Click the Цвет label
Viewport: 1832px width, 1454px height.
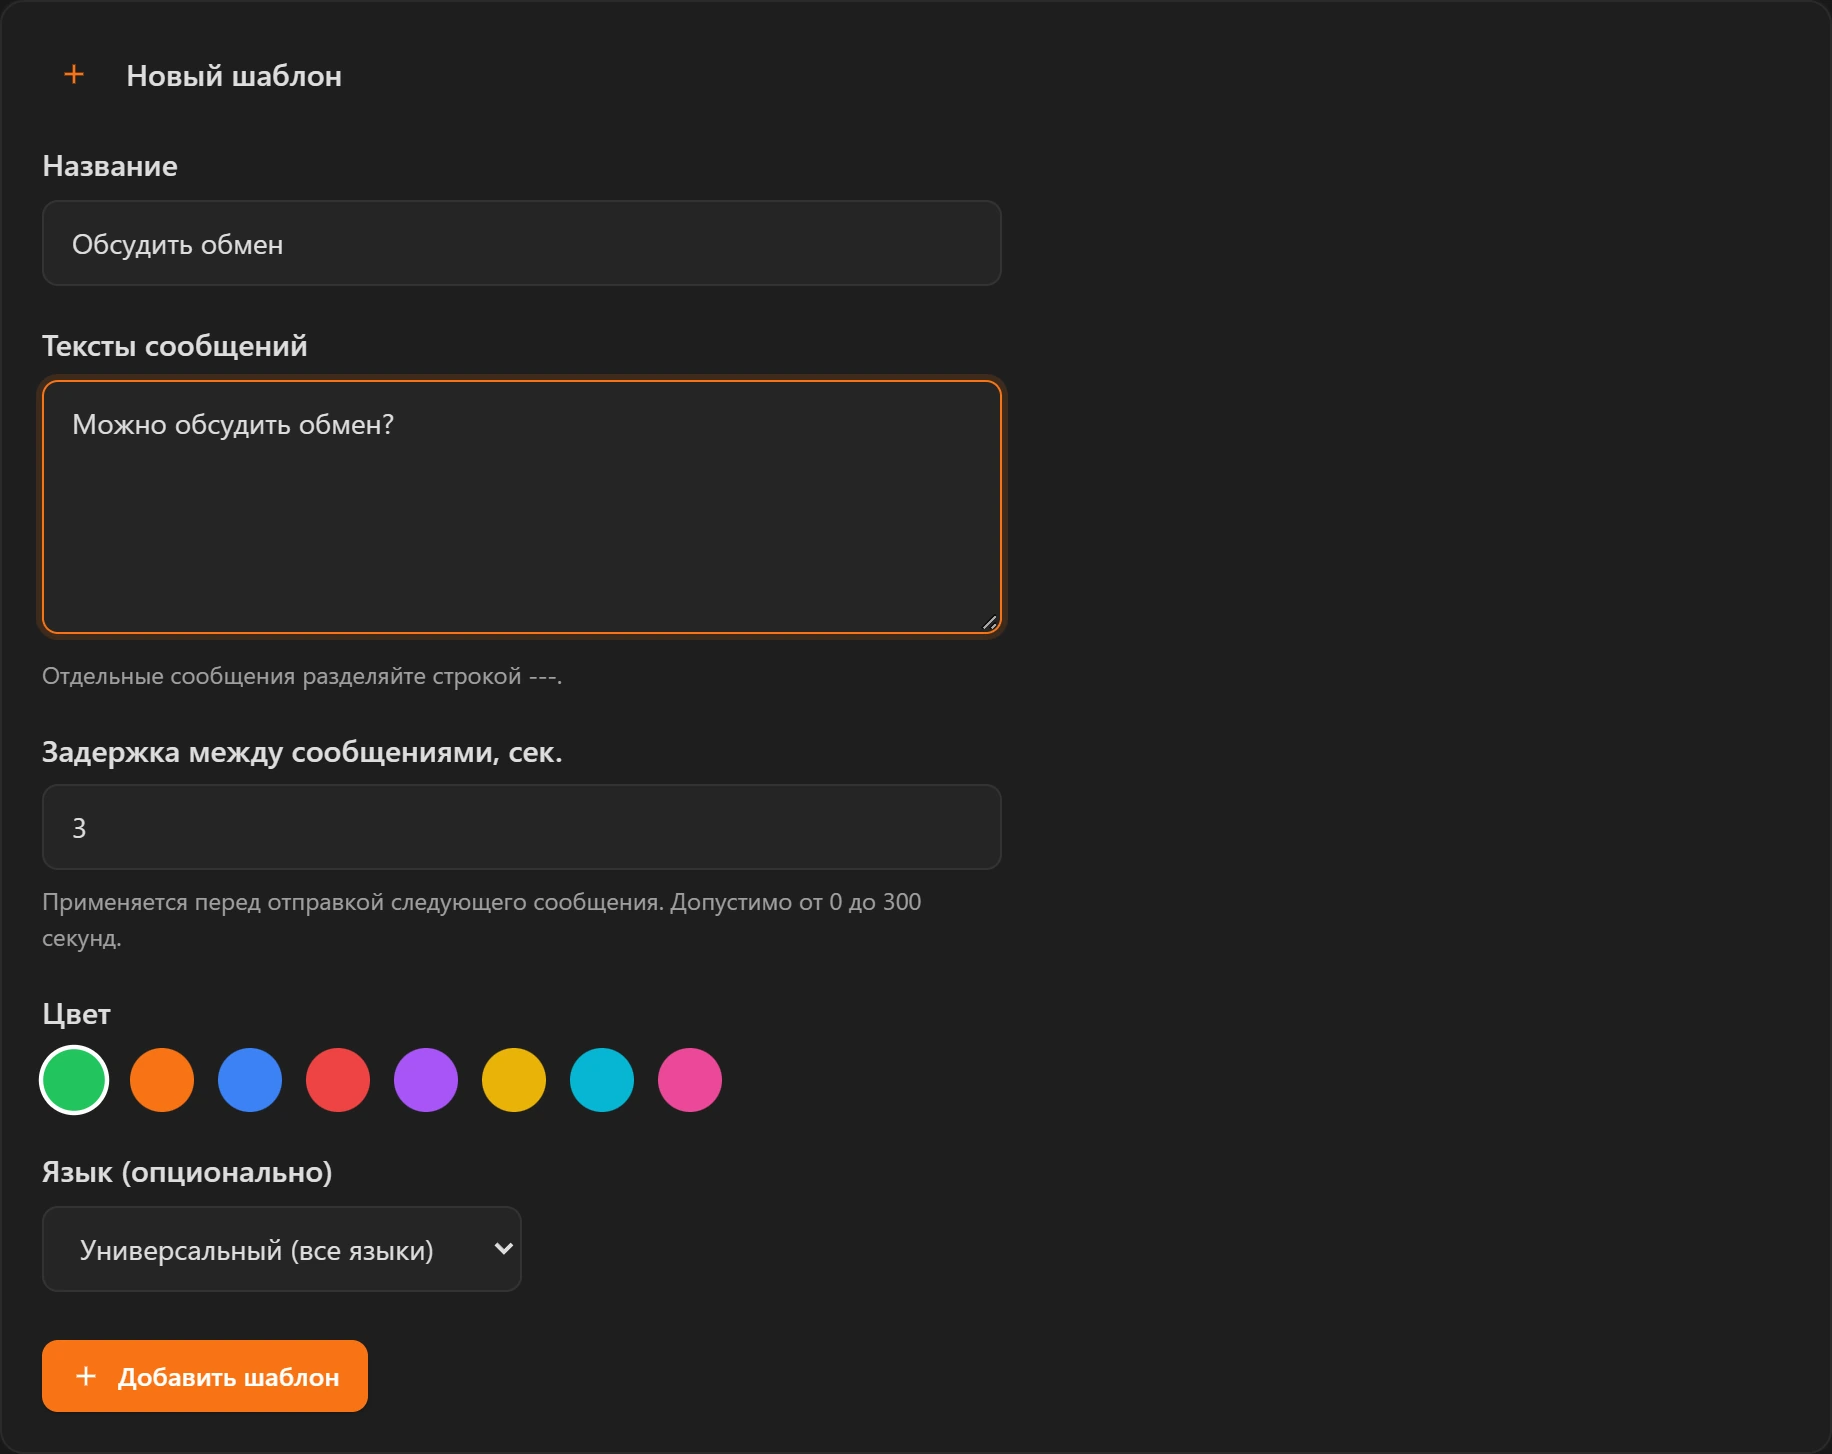[x=76, y=1014]
